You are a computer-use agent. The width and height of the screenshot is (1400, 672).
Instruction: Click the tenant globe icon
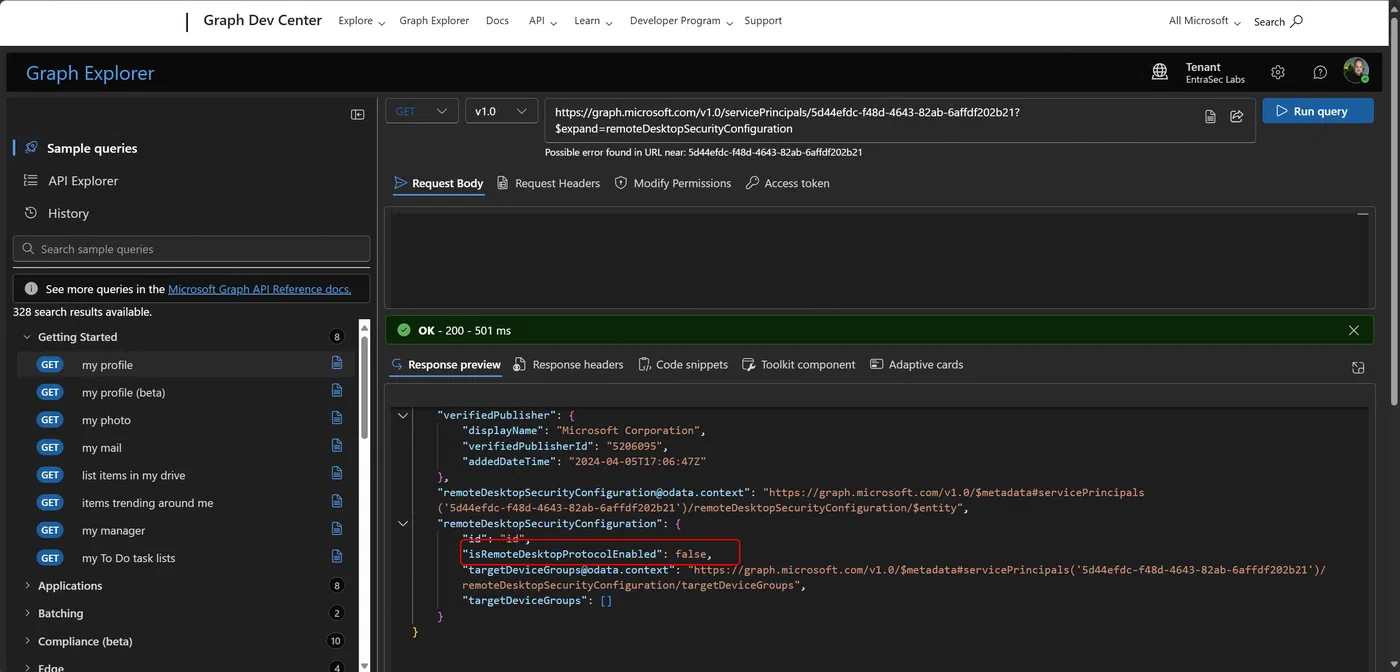point(1160,72)
